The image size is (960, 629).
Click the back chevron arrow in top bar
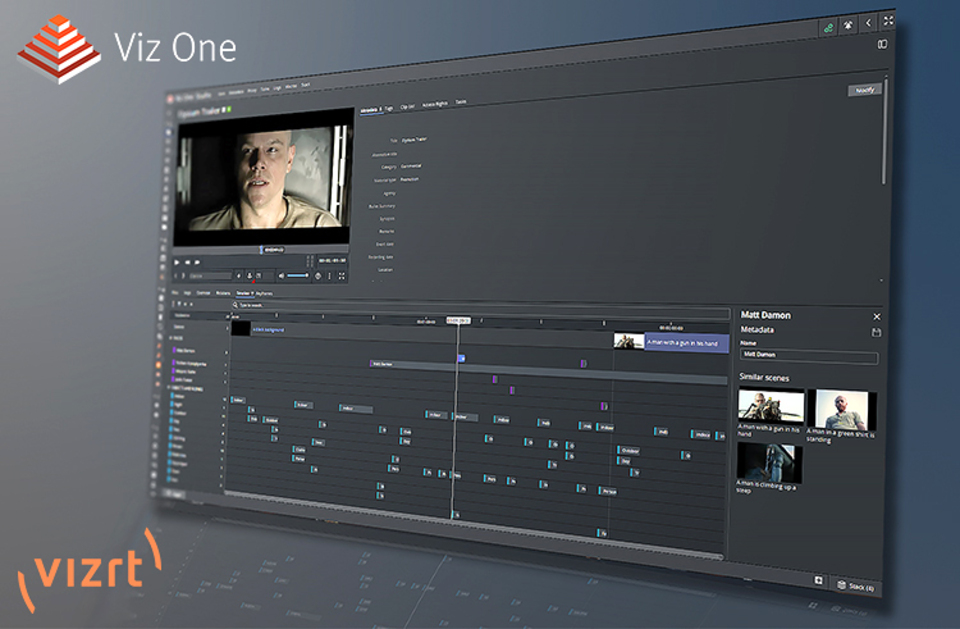[868, 22]
